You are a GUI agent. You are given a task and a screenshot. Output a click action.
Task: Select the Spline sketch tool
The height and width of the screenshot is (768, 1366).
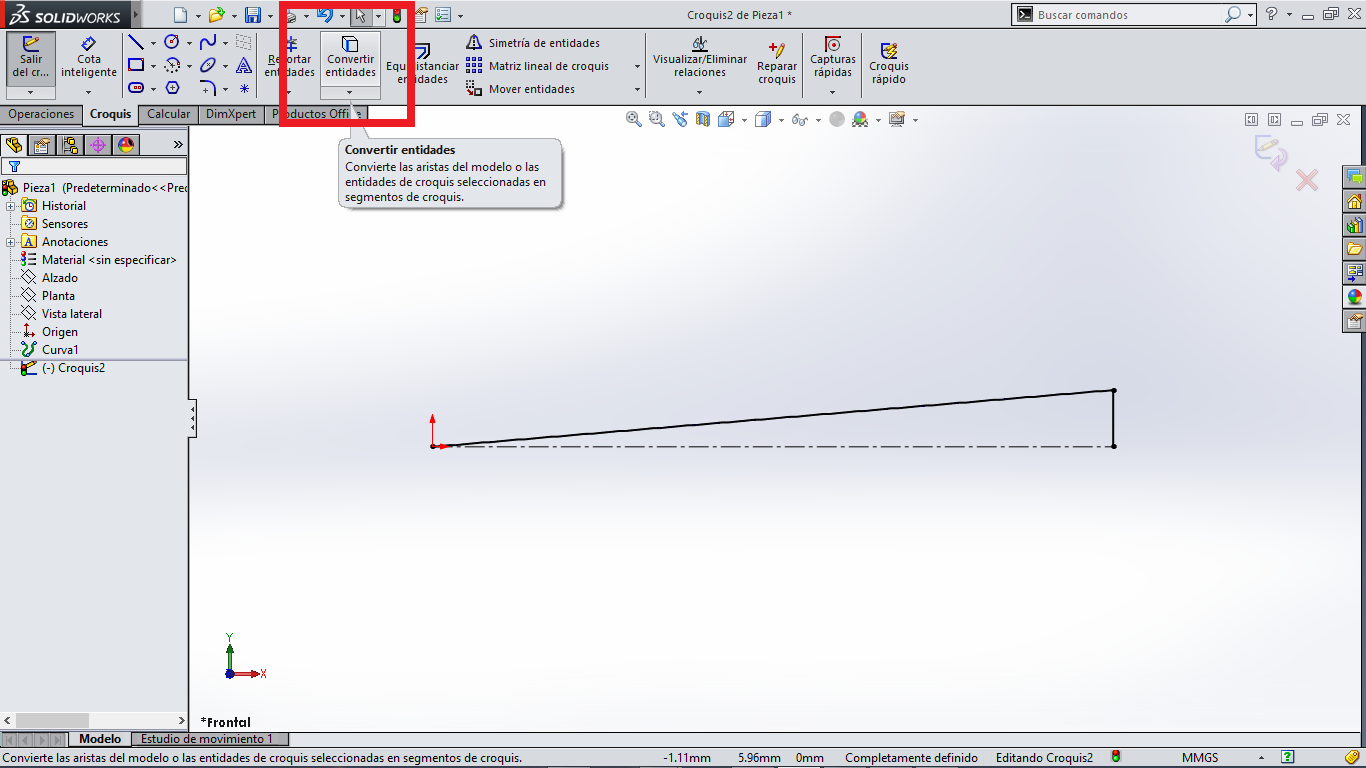click(x=208, y=42)
